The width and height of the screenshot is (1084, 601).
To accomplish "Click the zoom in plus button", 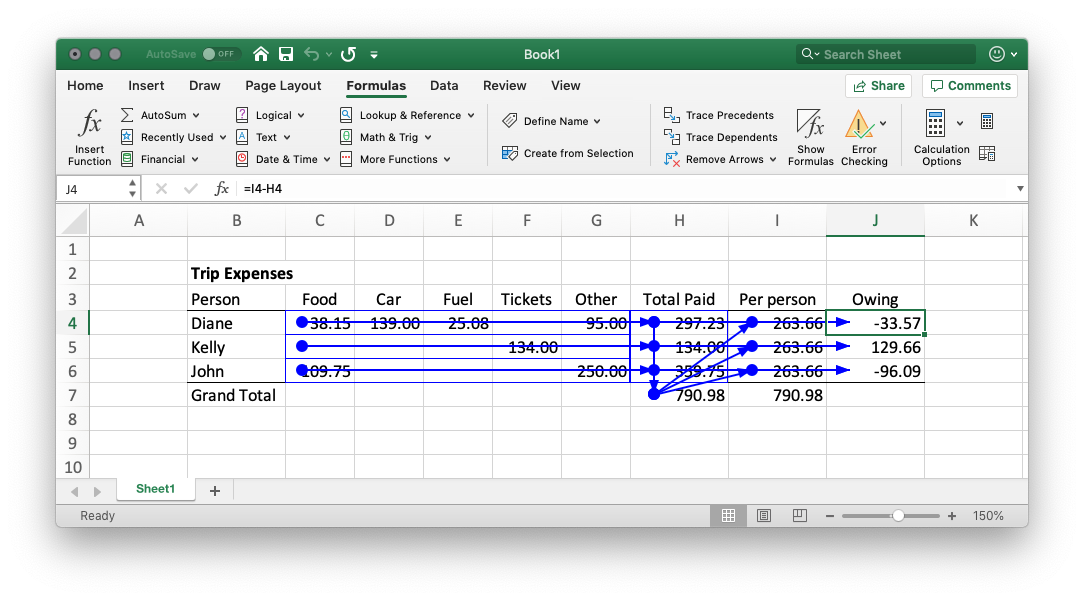I will point(952,516).
